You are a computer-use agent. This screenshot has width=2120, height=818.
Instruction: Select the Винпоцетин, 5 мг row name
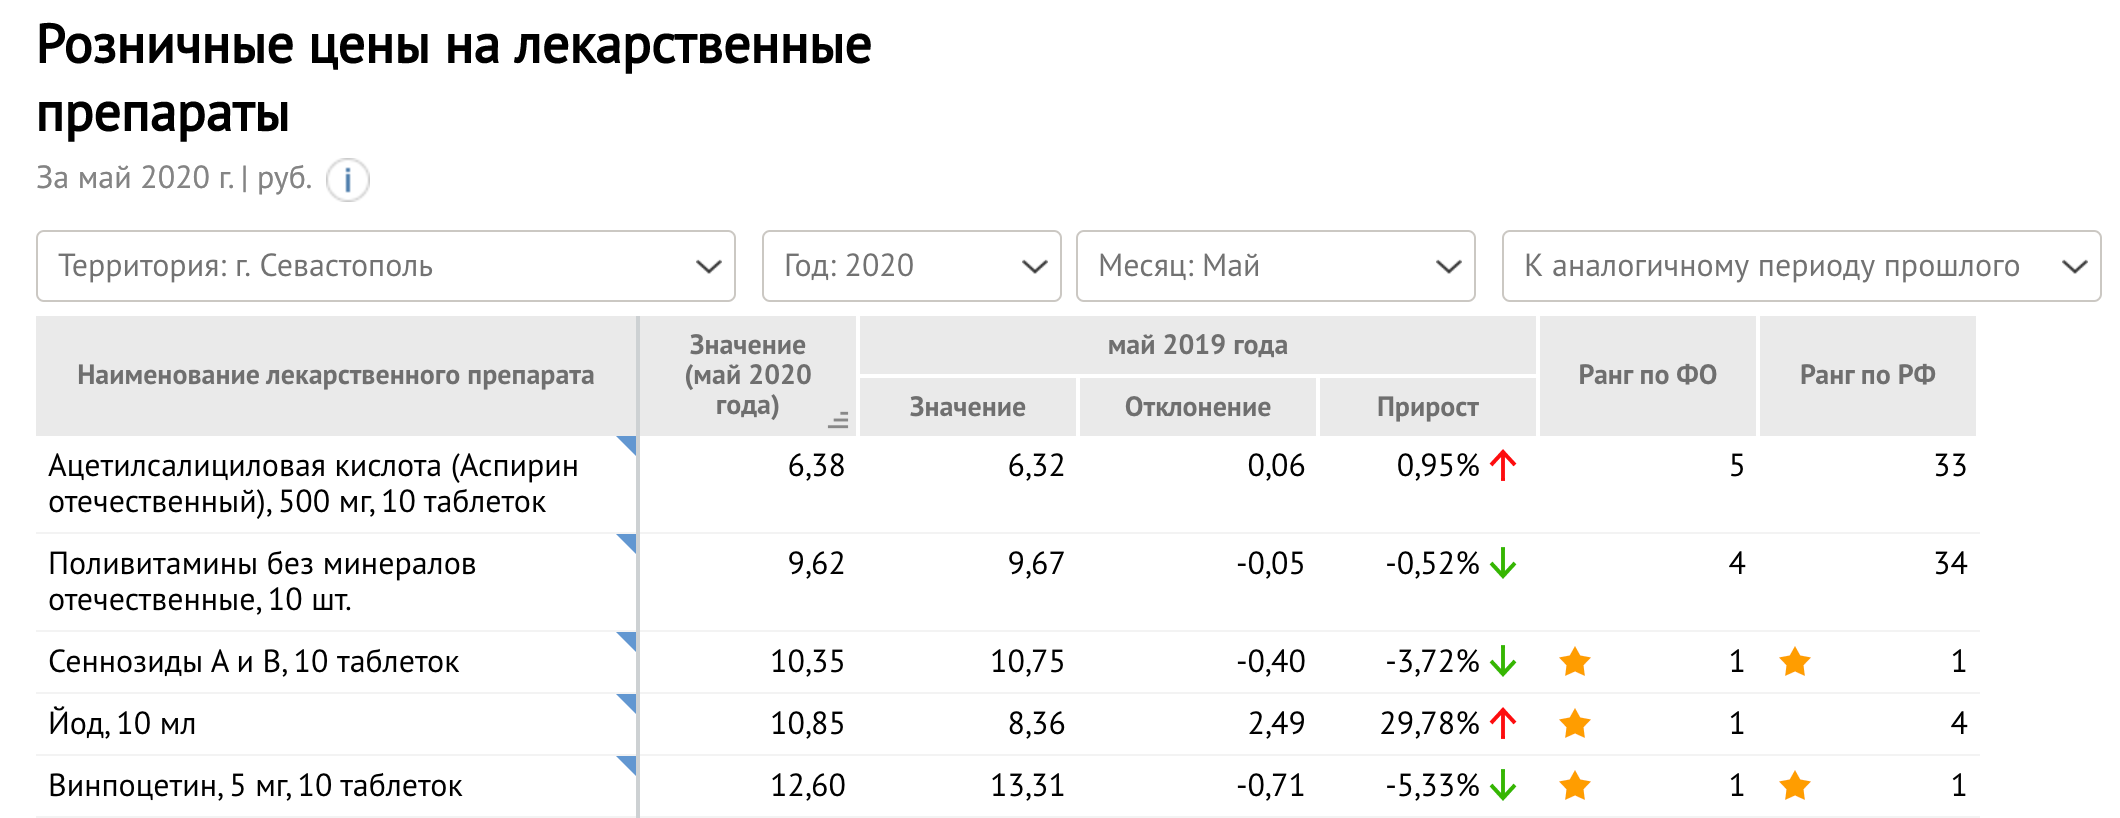255,786
